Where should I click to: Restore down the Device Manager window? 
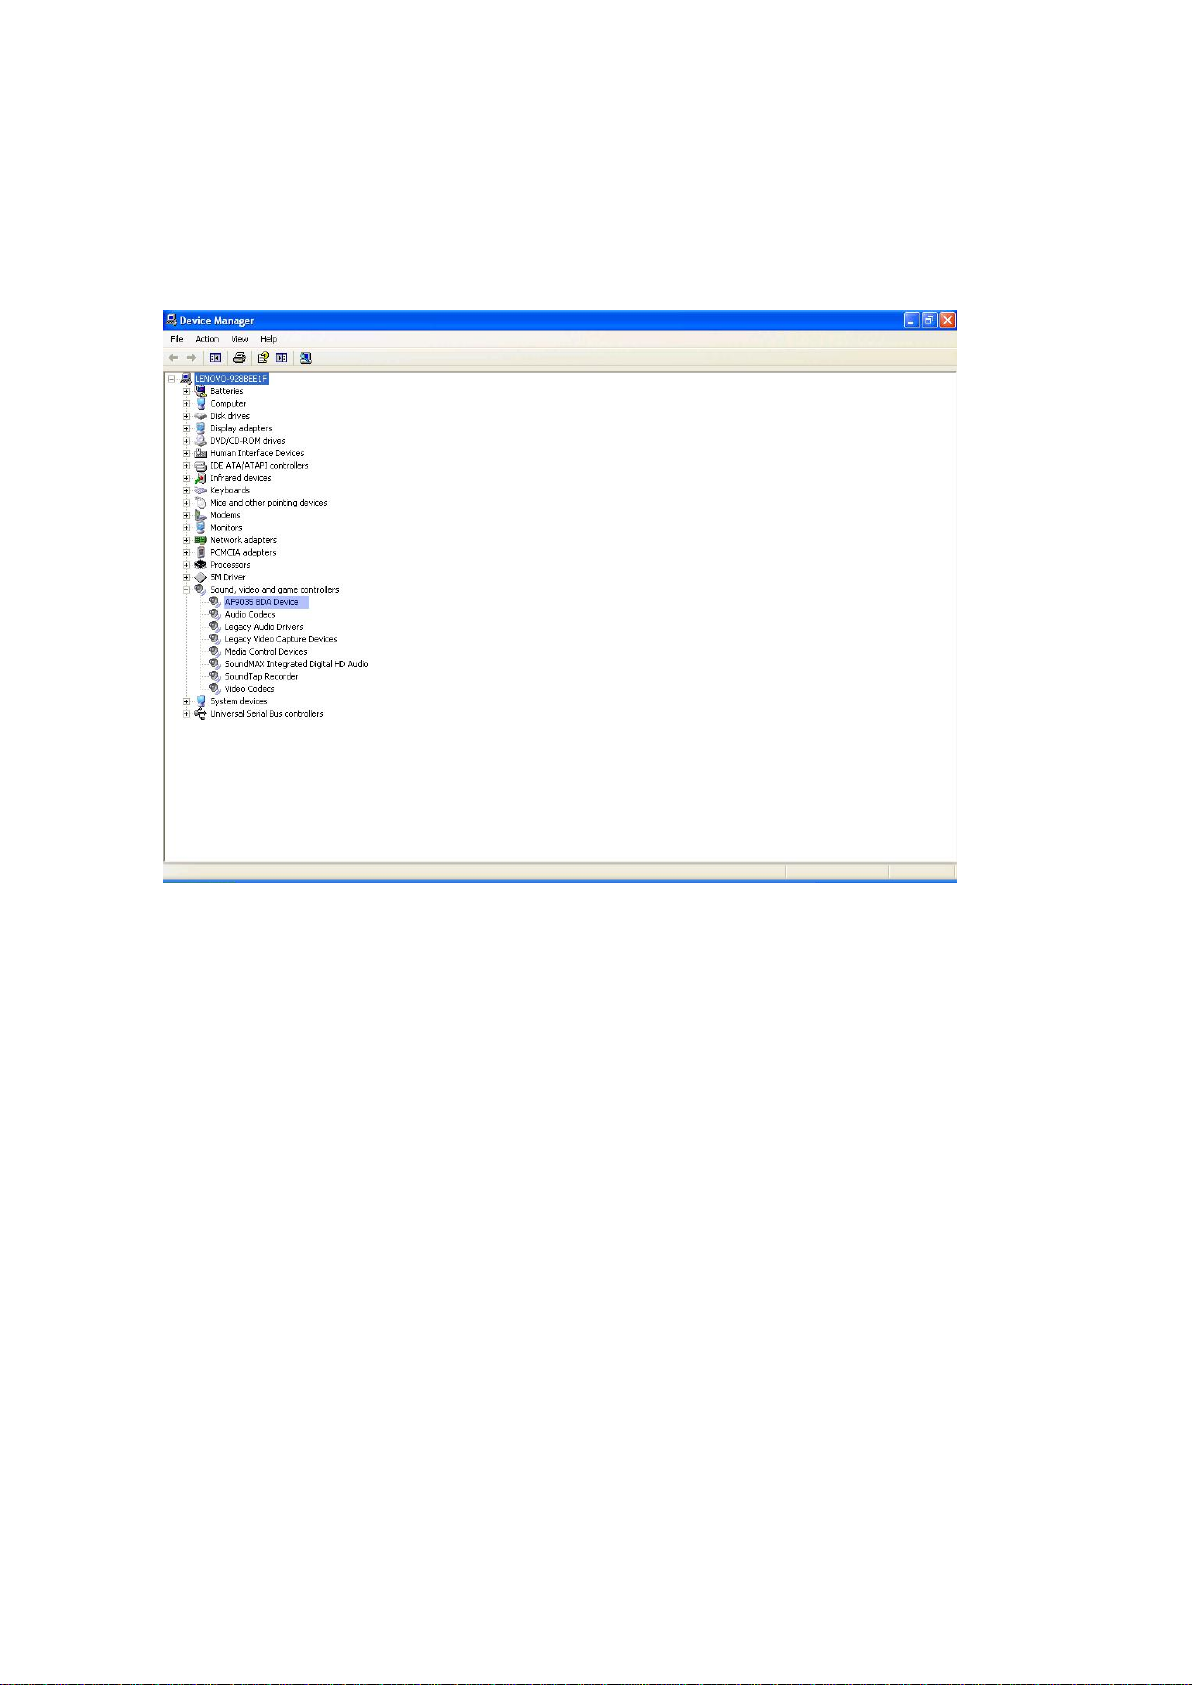click(929, 320)
